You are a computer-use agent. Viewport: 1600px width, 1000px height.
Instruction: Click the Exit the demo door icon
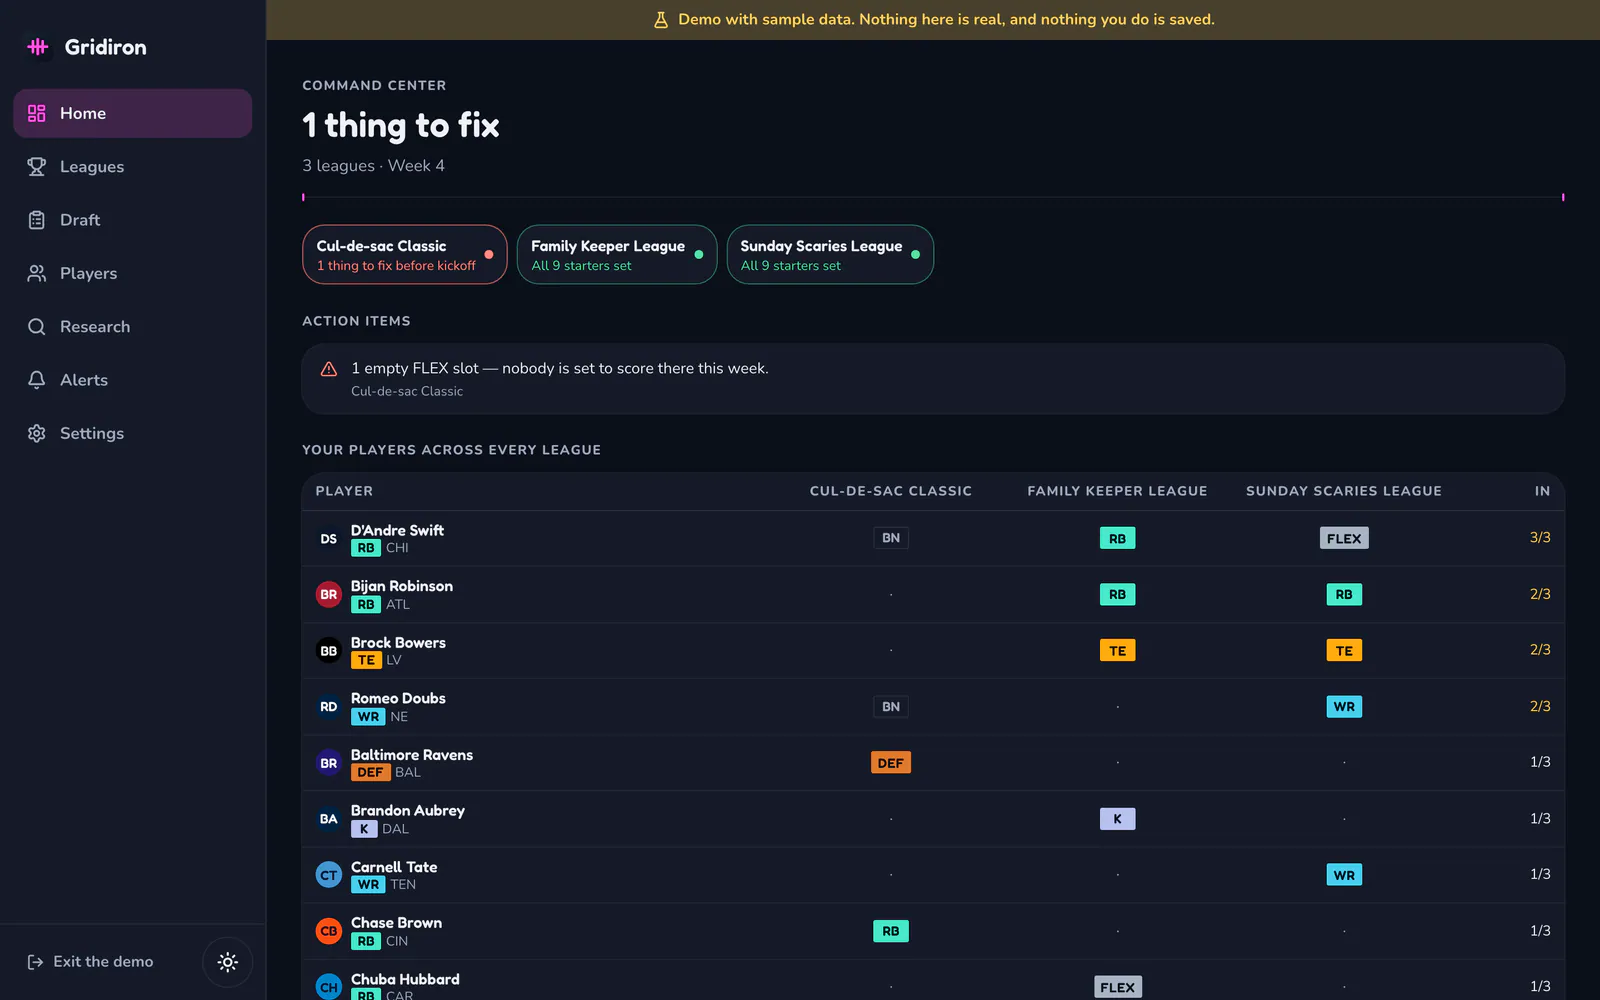[35, 962]
